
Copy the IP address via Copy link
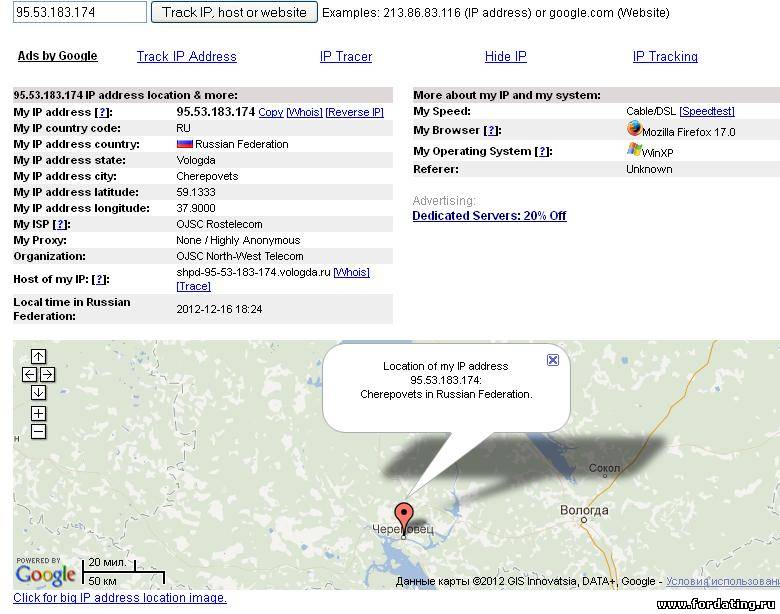(x=271, y=113)
